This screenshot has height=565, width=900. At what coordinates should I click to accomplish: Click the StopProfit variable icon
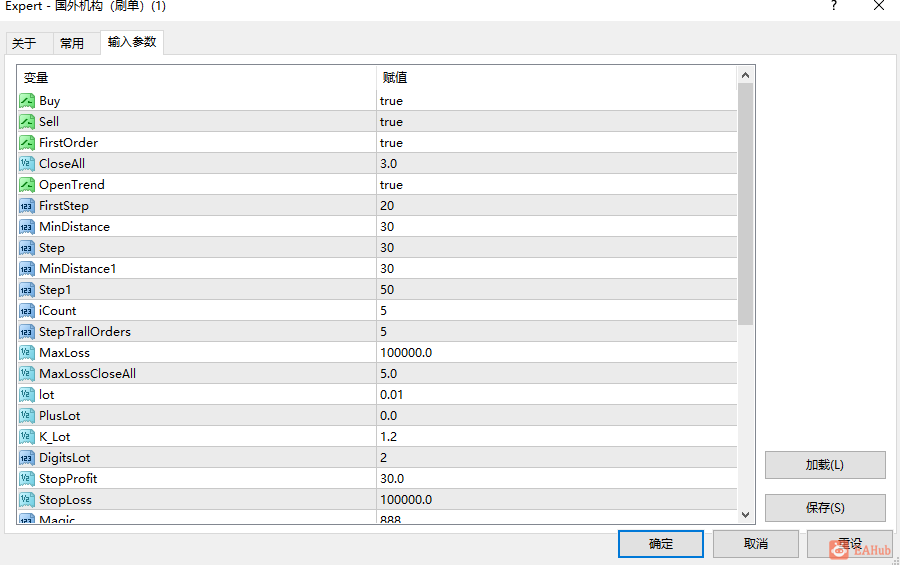pyautogui.click(x=27, y=479)
